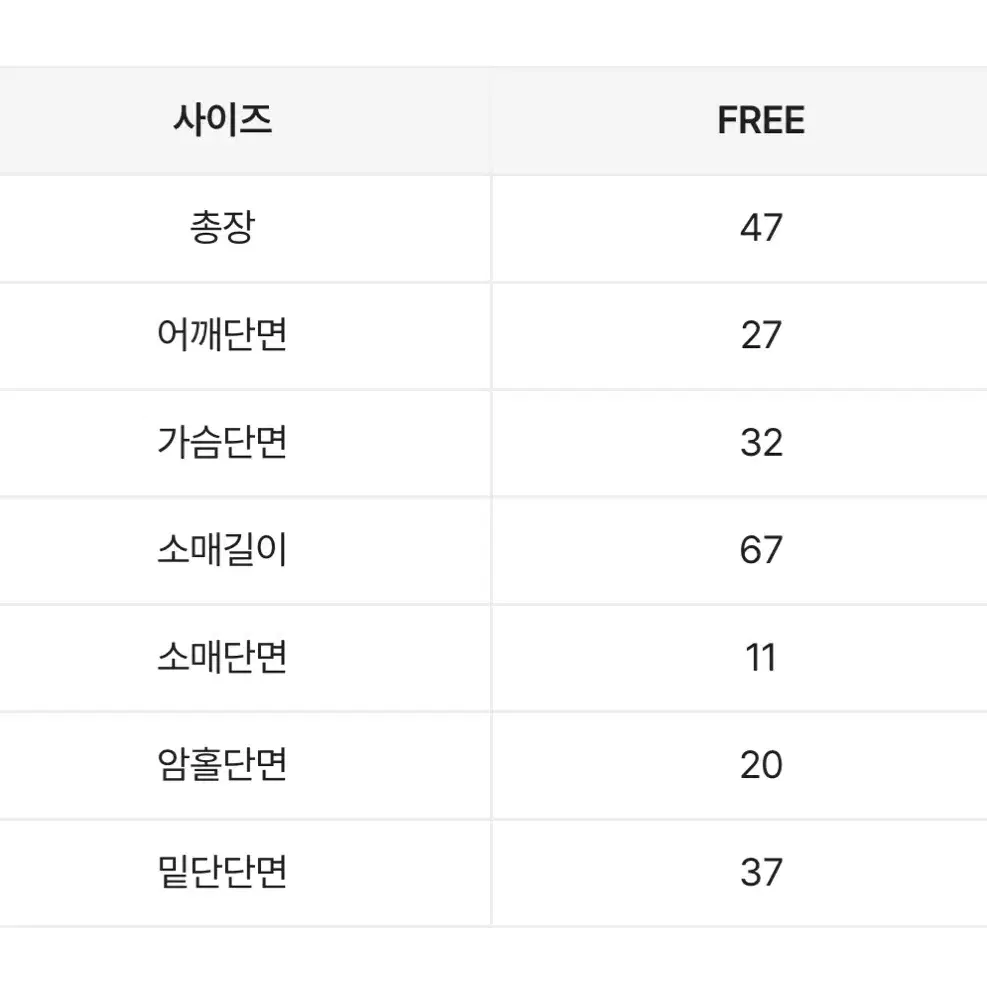Select the 어깨단면 row label
987x987 pixels.
coord(222,335)
